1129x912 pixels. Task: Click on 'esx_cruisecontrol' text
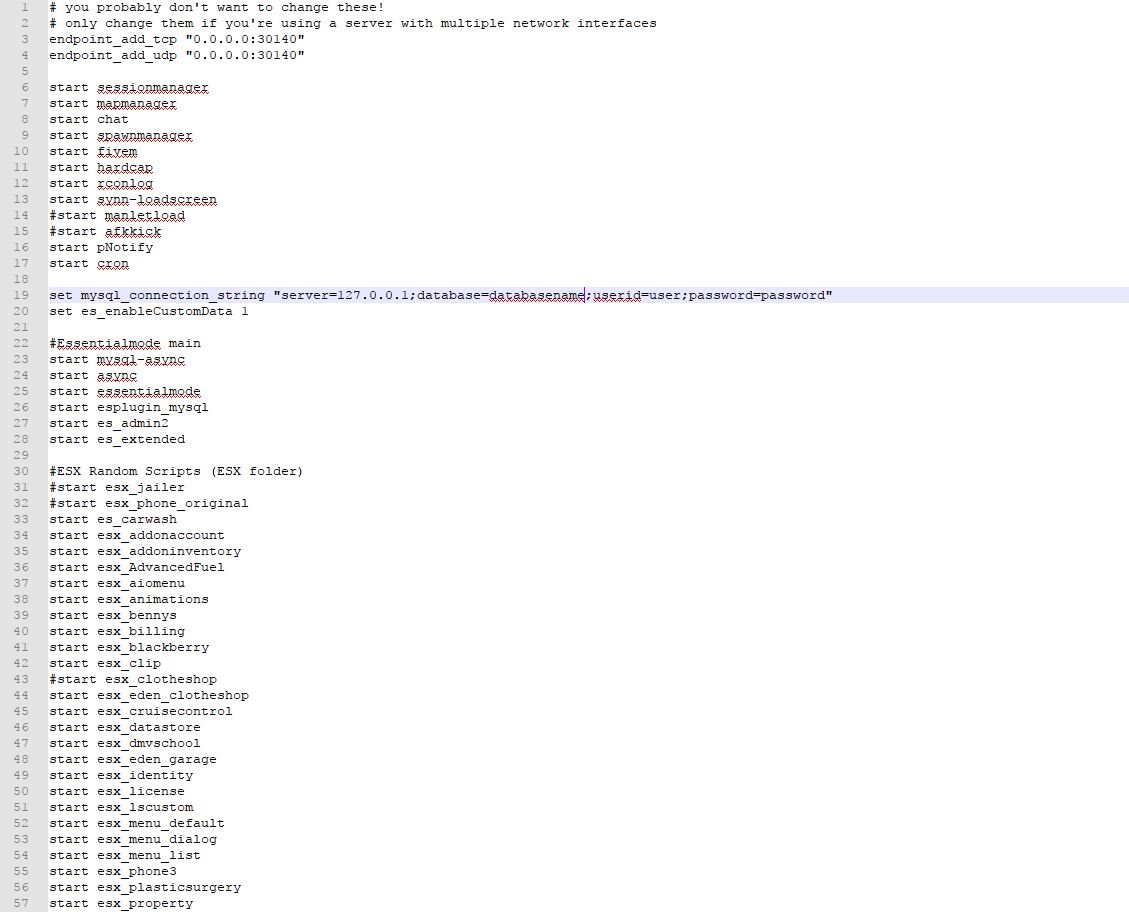coord(165,711)
